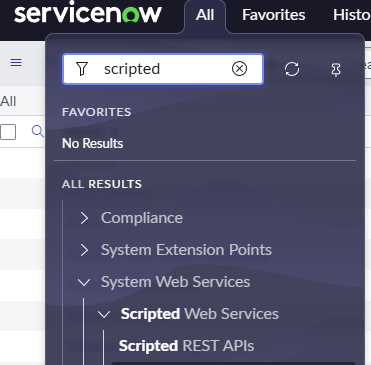Collapse the Scripted Web Services chevron
Viewport: 371px width, 365px height.
tap(104, 314)
